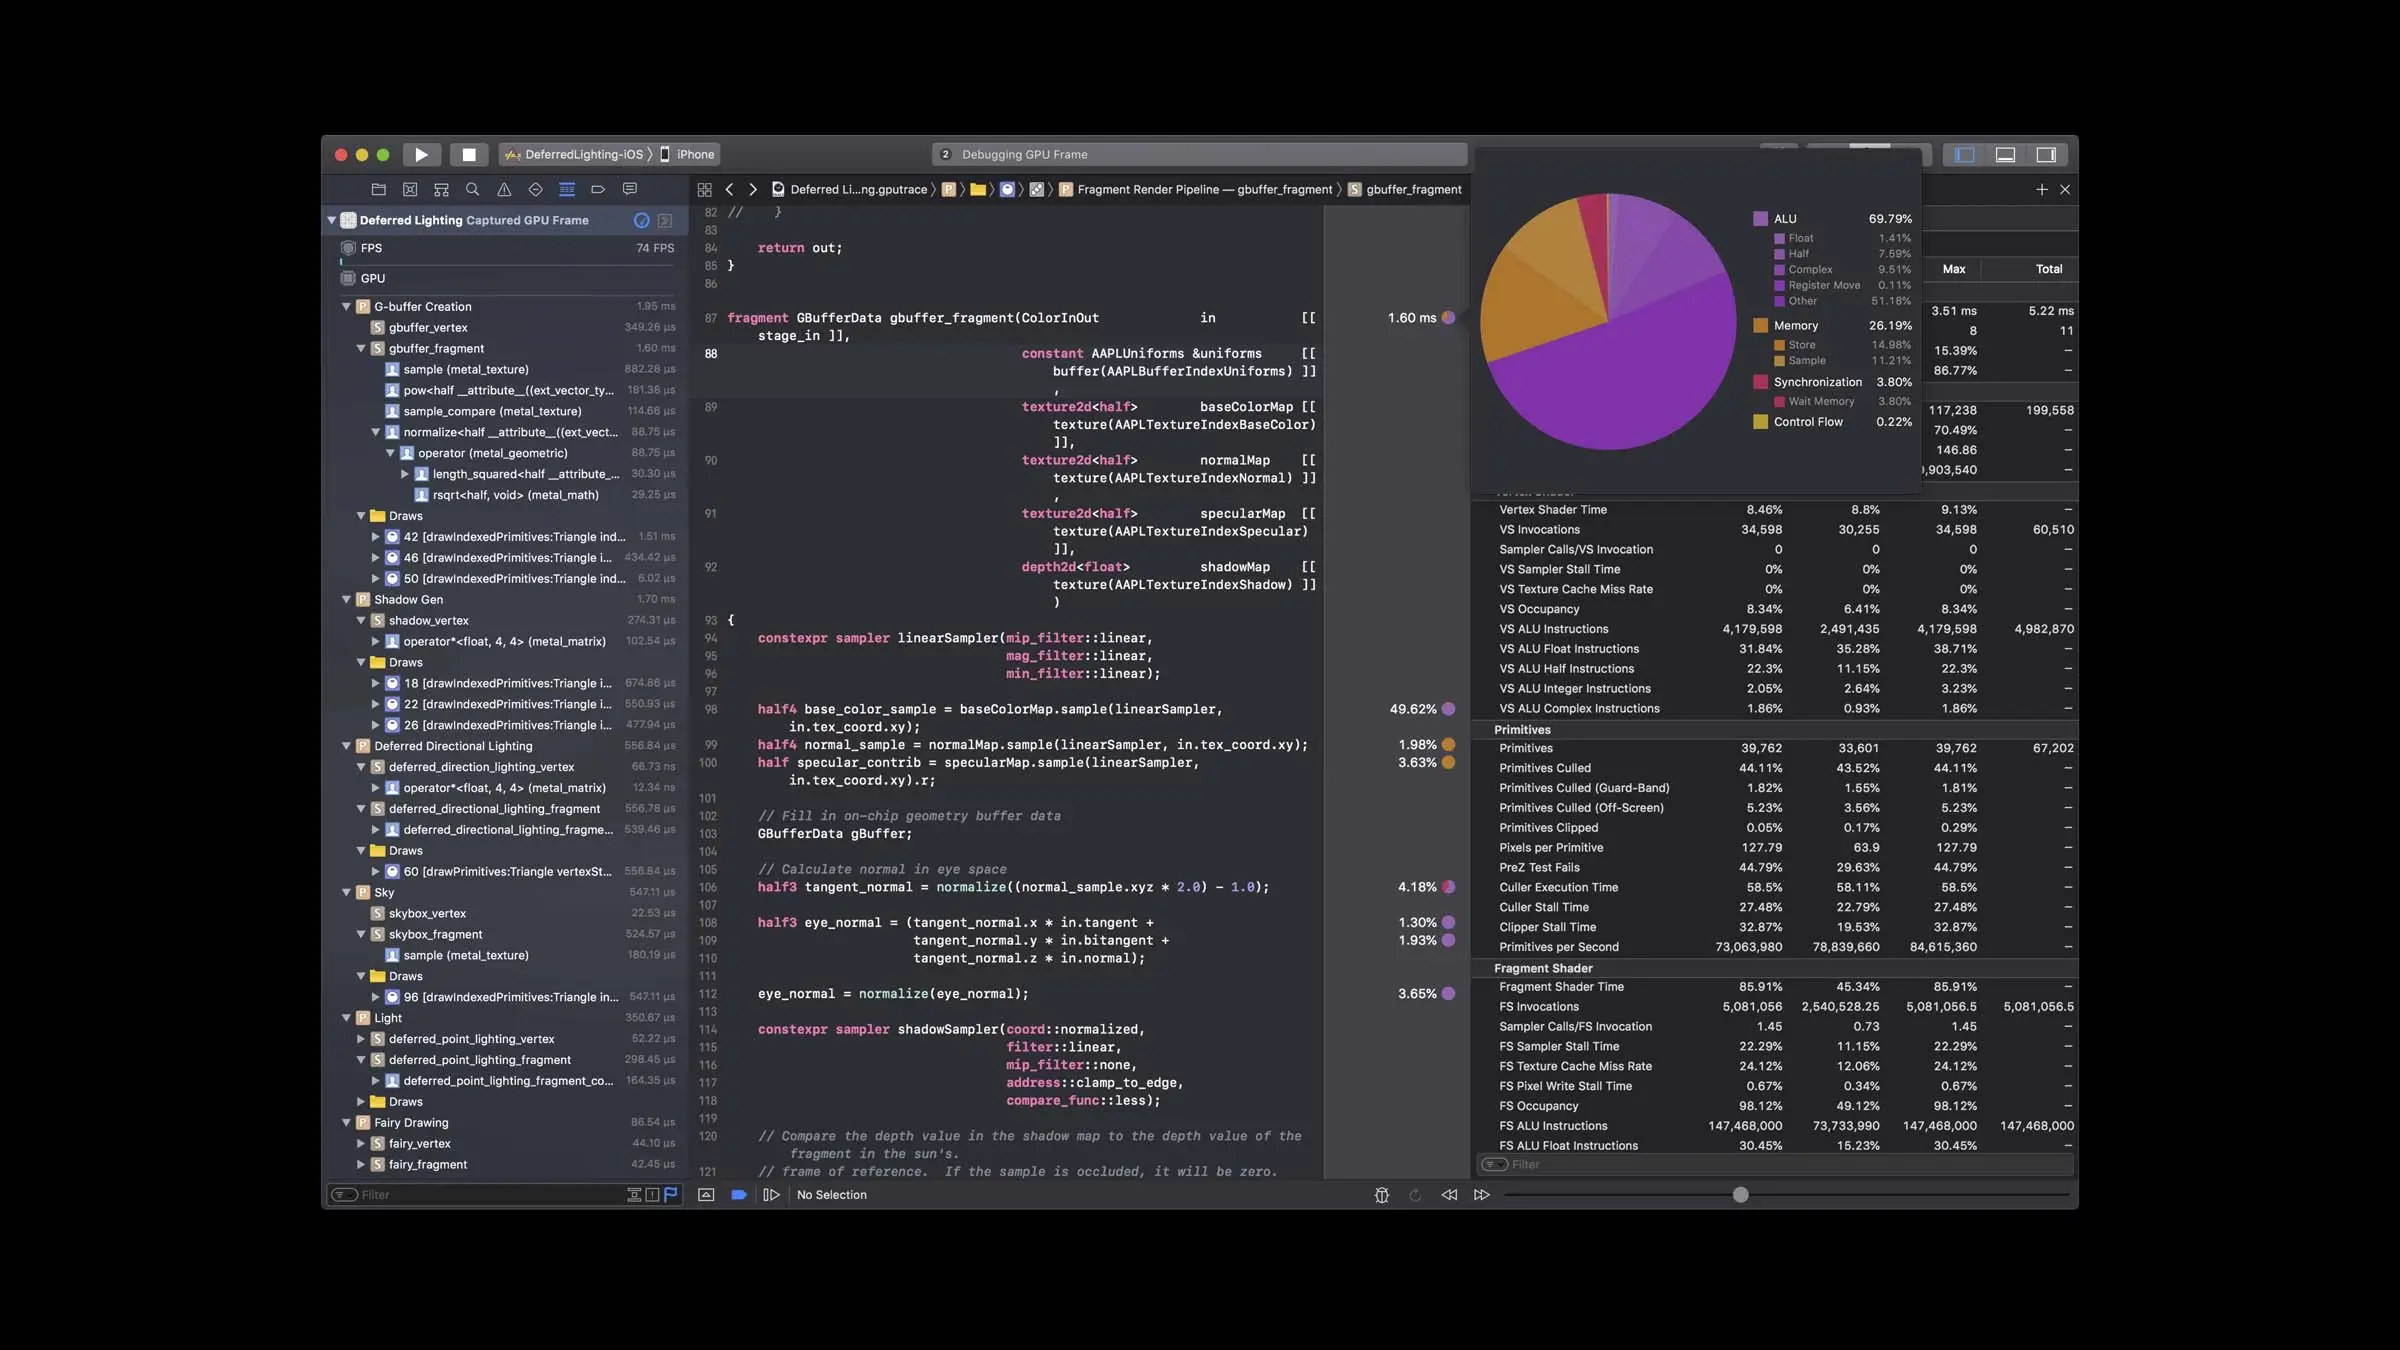Viewport: 2400px width, 1350px height.
Task: Select skybox_vertex shader row
Action: 506,913
